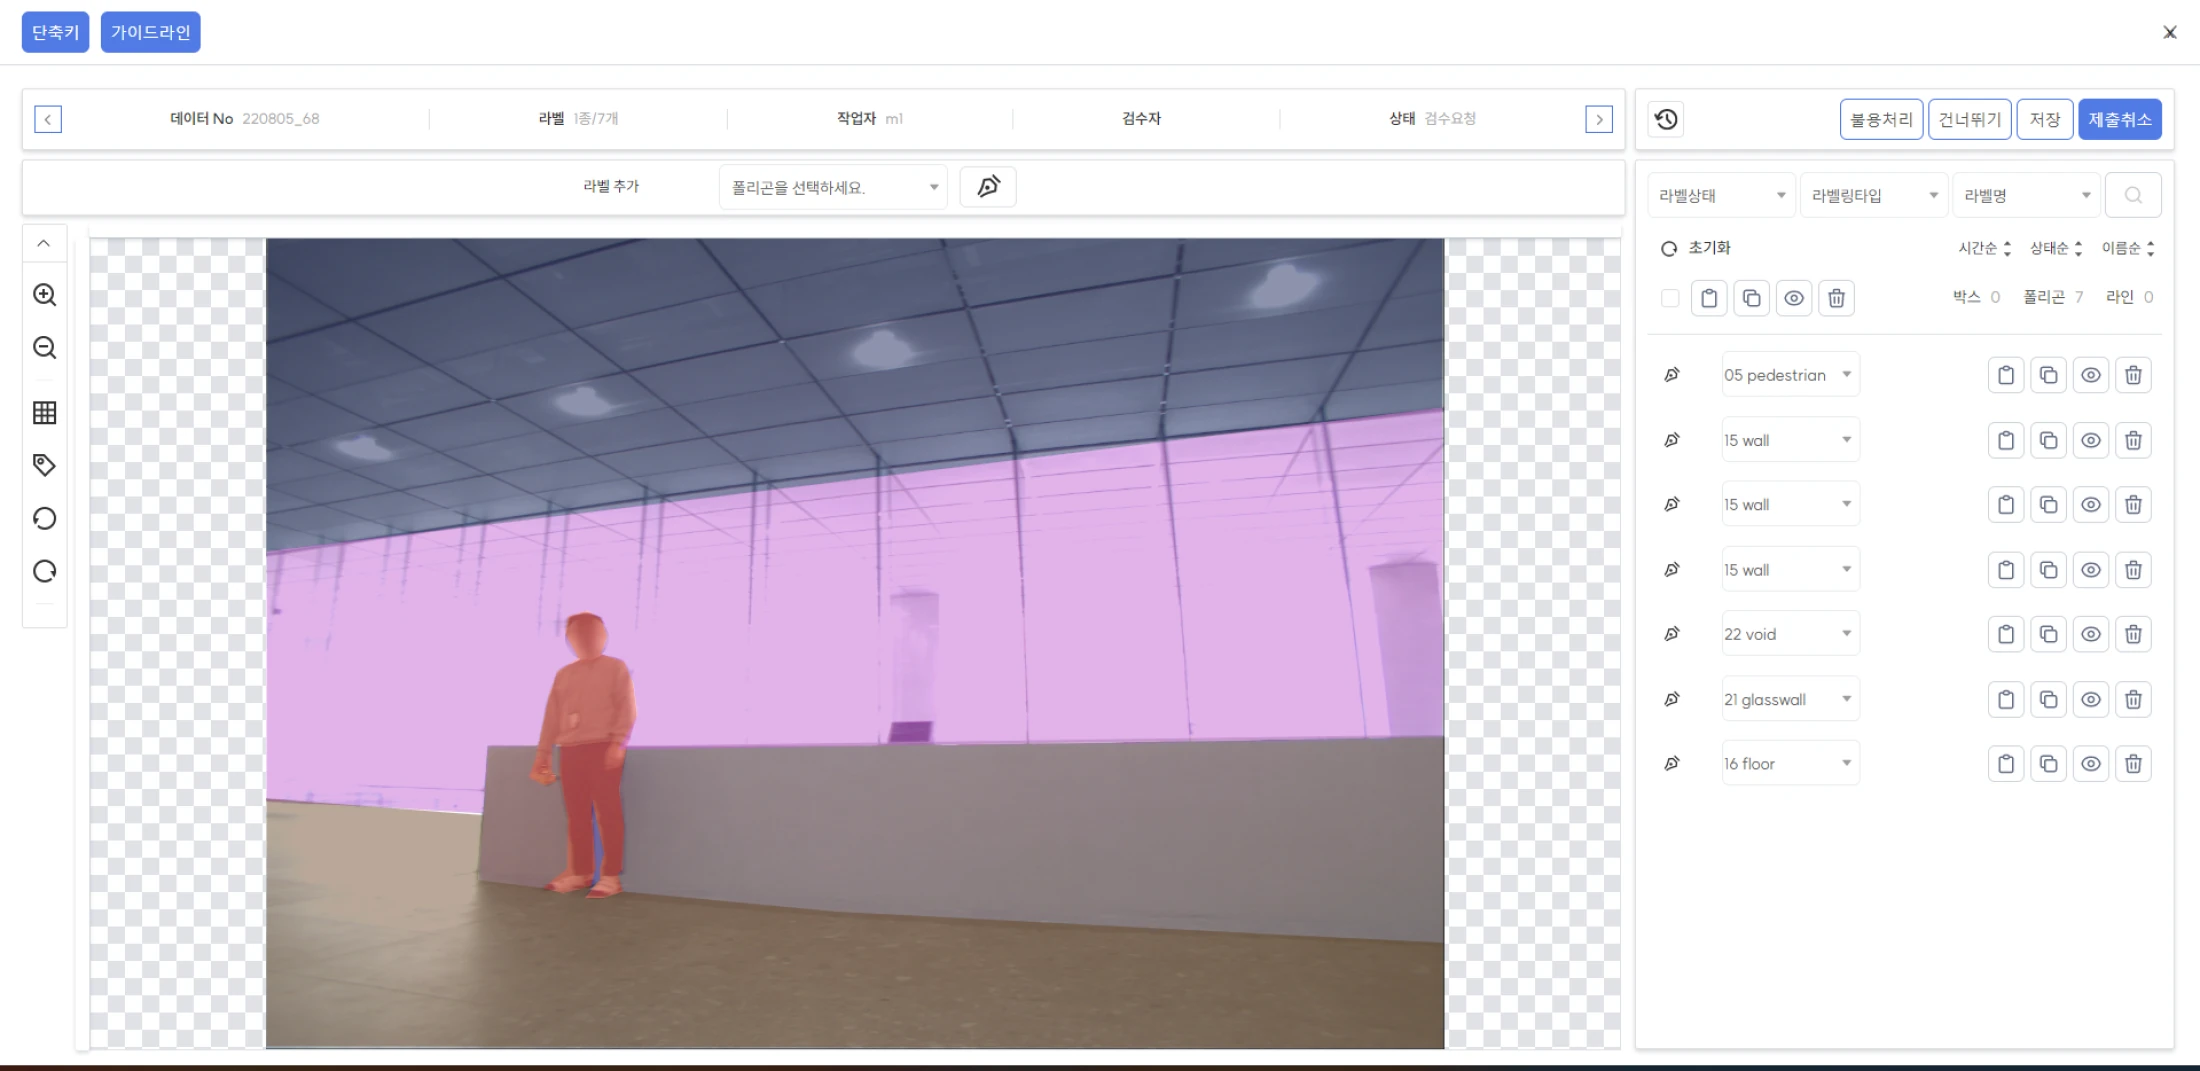Click pen edit icon for 16 floor
2200x1071 pixels.
click(x=1672, y=764)
